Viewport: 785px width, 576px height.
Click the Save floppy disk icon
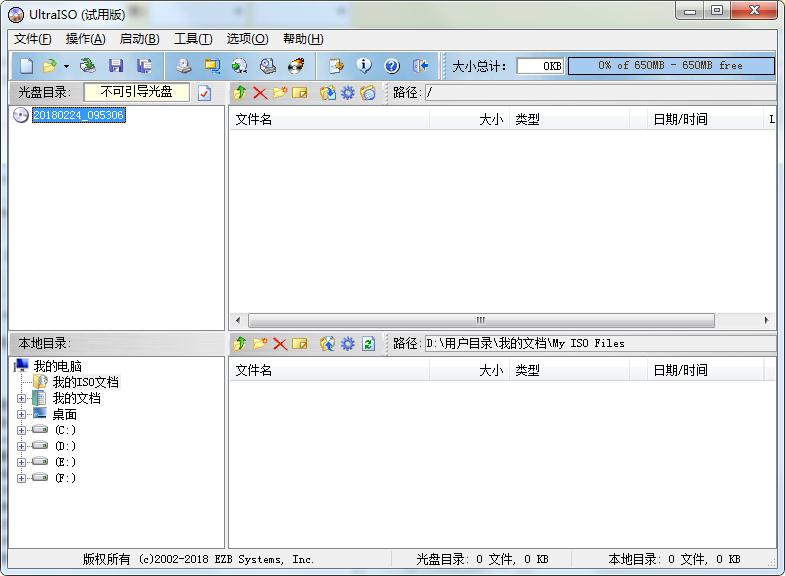[116, 66]
